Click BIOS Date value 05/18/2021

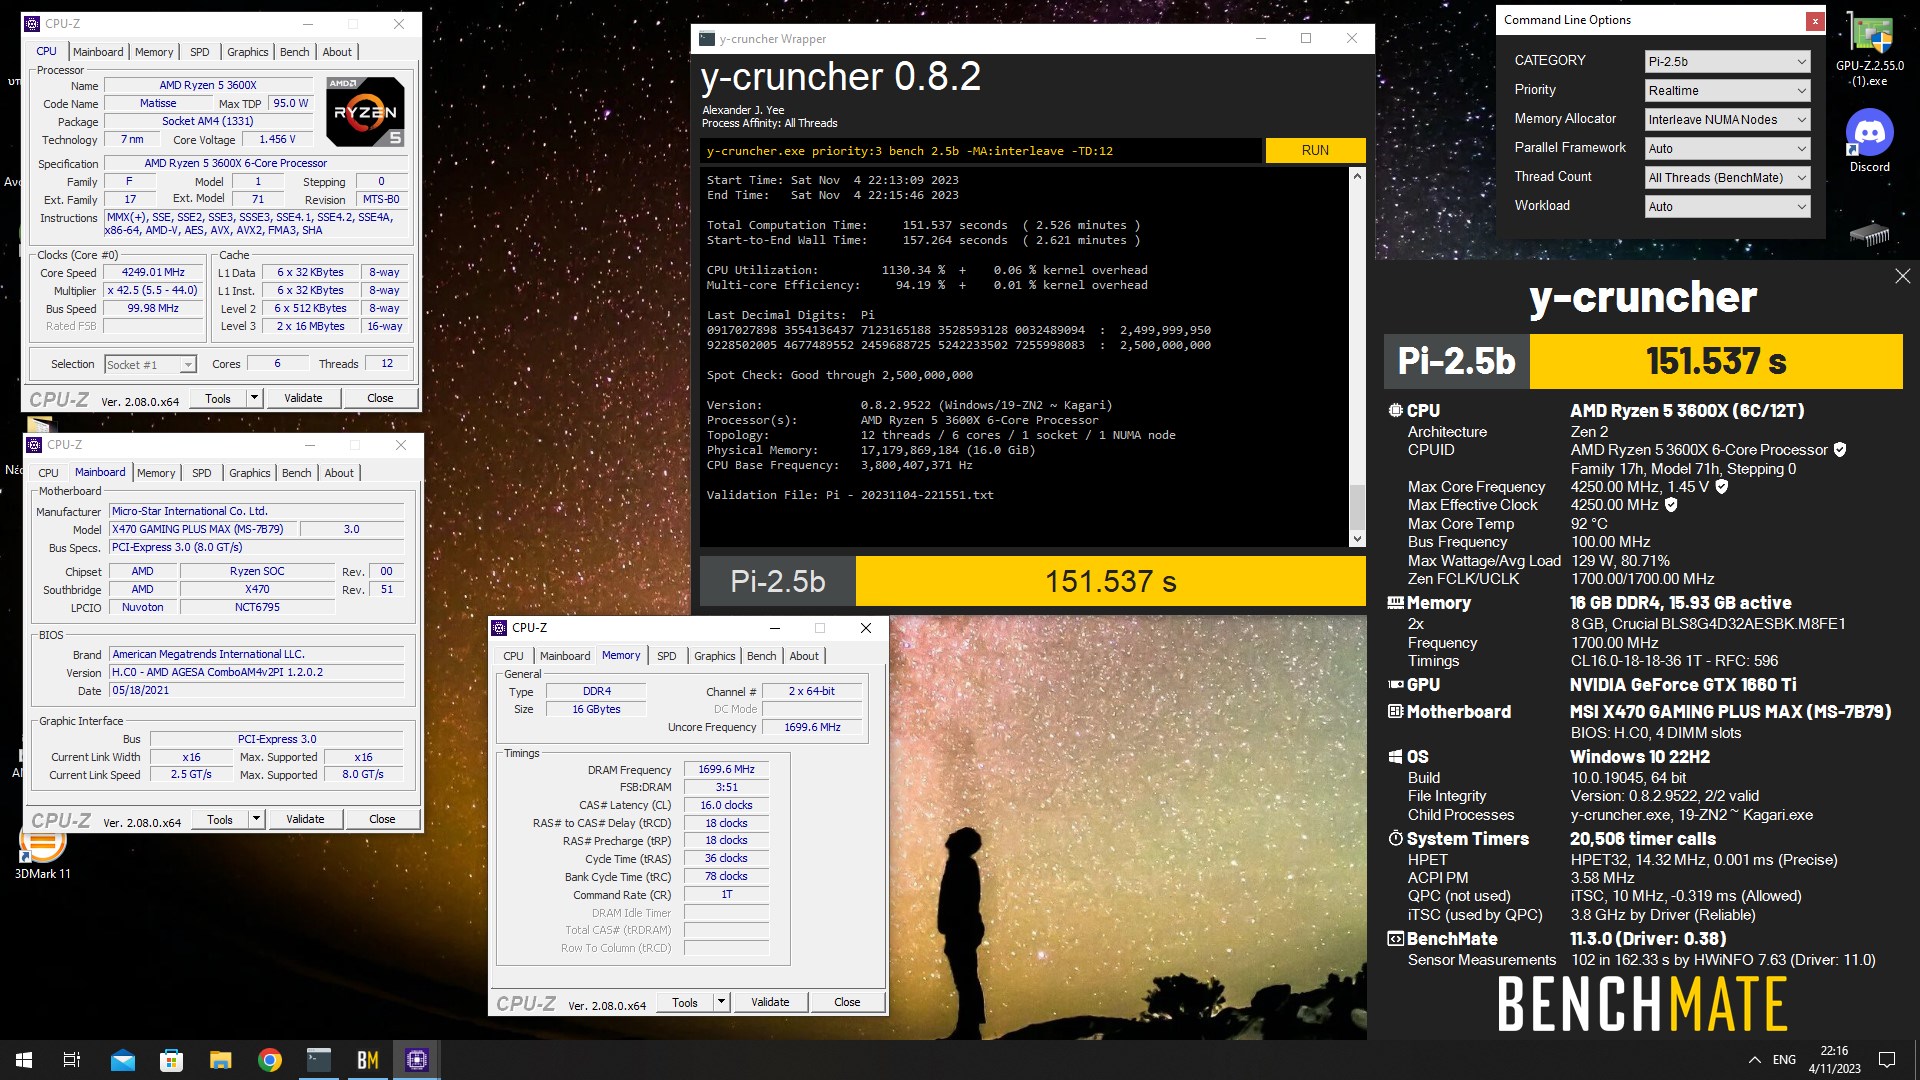coord(258,691)
